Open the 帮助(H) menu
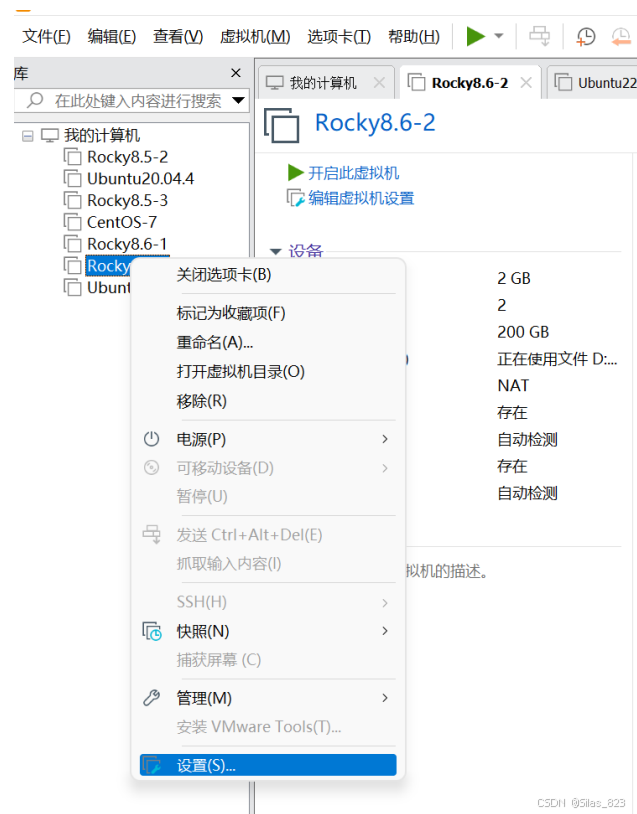 coord(414,37)
